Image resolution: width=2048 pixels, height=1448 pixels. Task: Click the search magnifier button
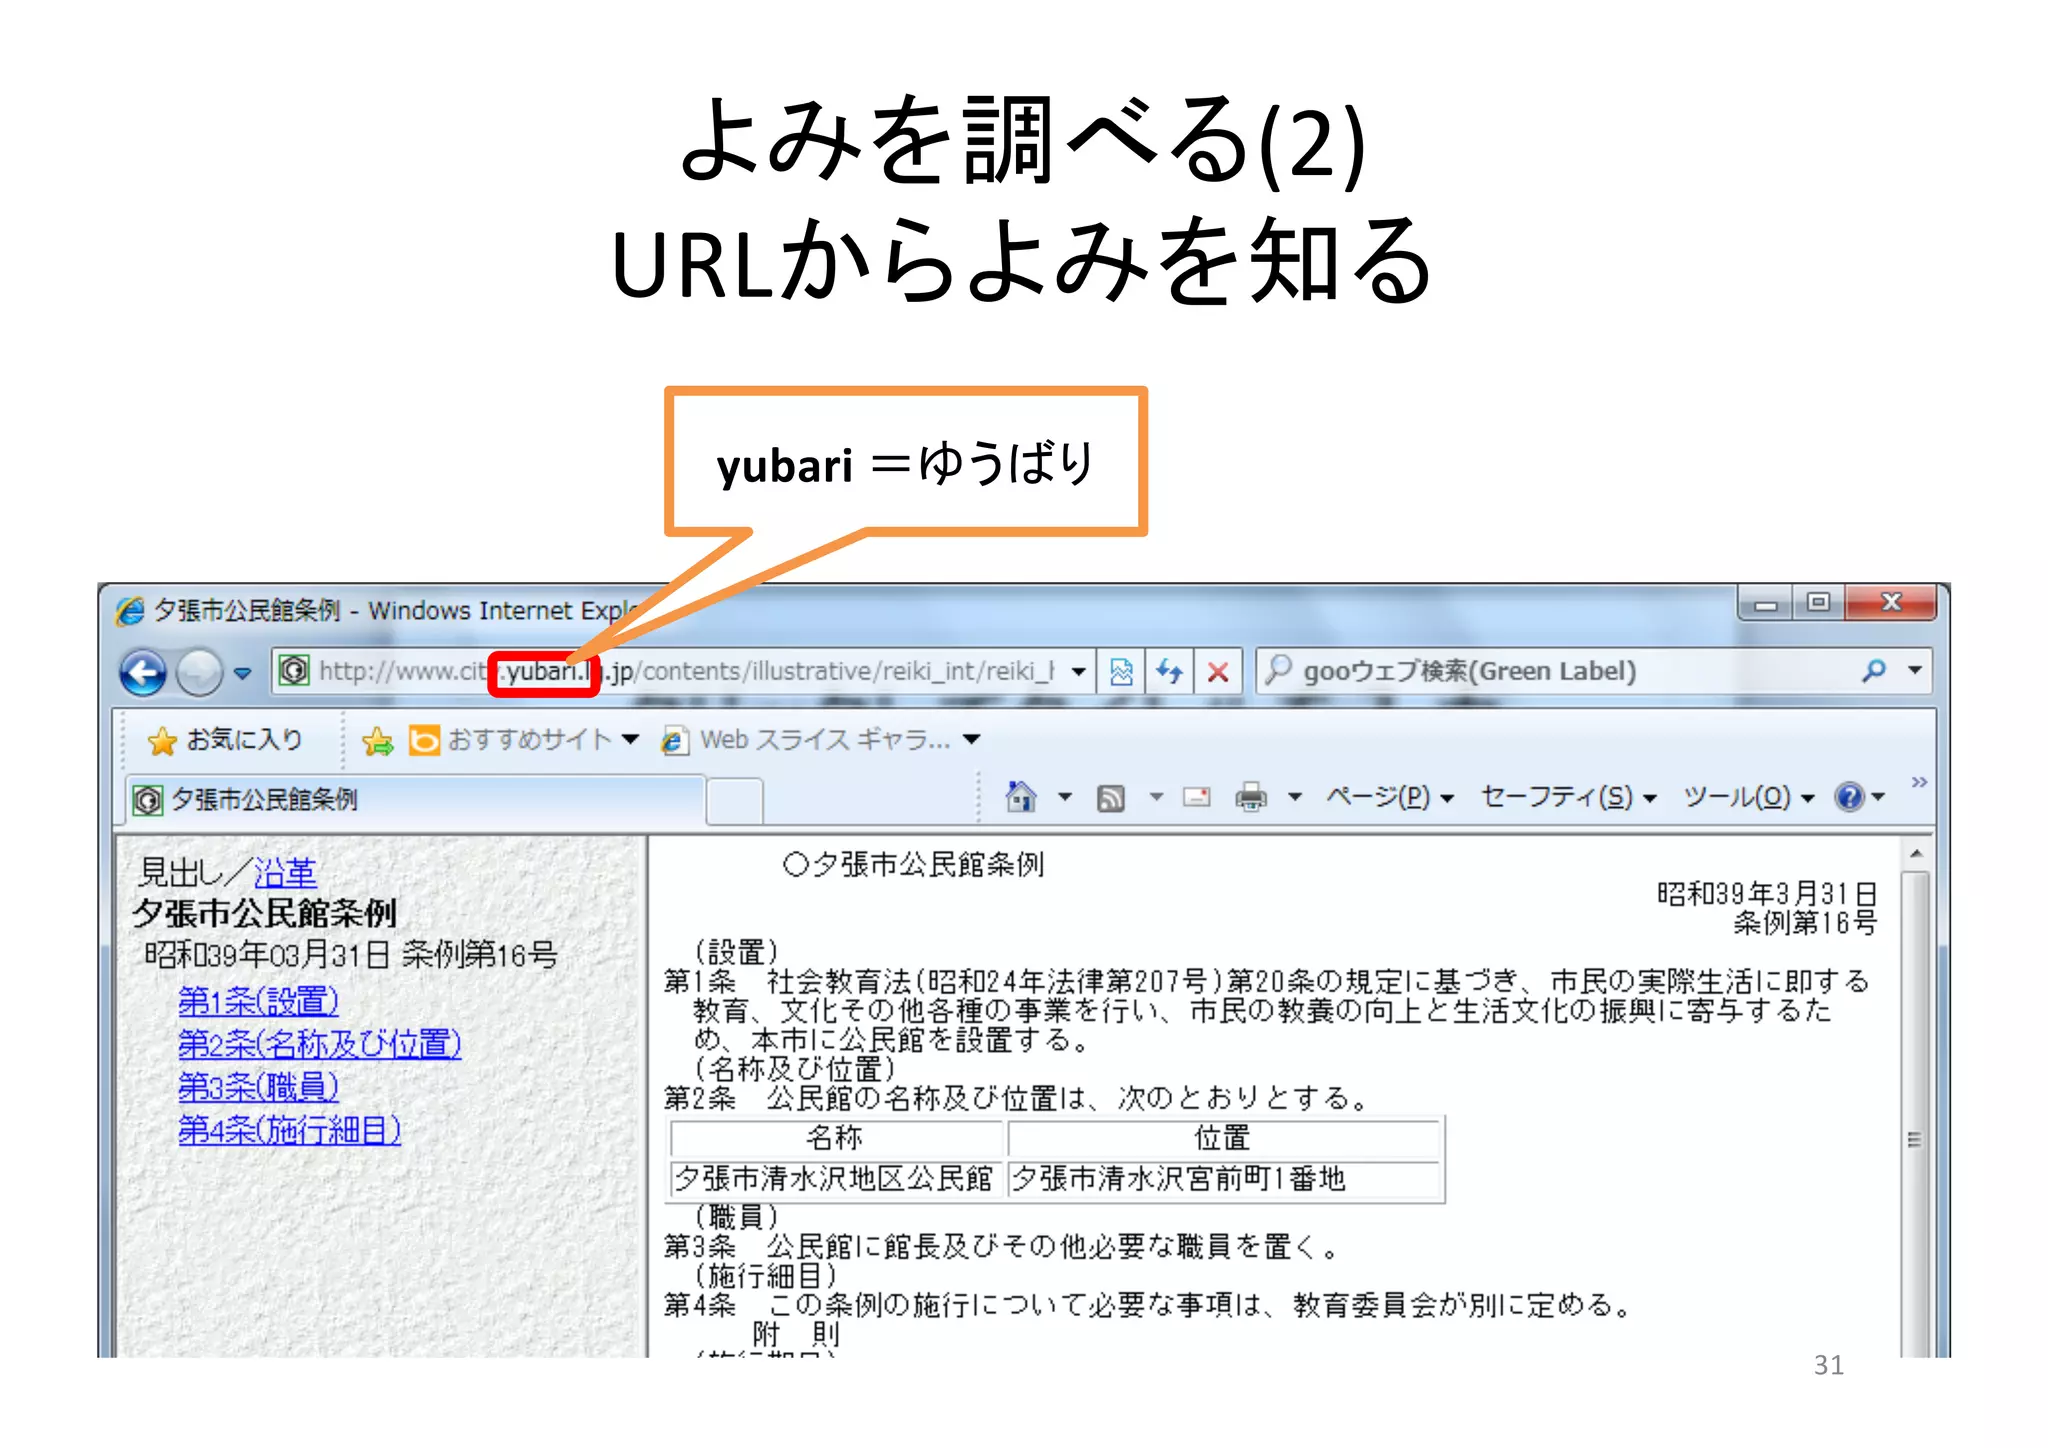1873,670
